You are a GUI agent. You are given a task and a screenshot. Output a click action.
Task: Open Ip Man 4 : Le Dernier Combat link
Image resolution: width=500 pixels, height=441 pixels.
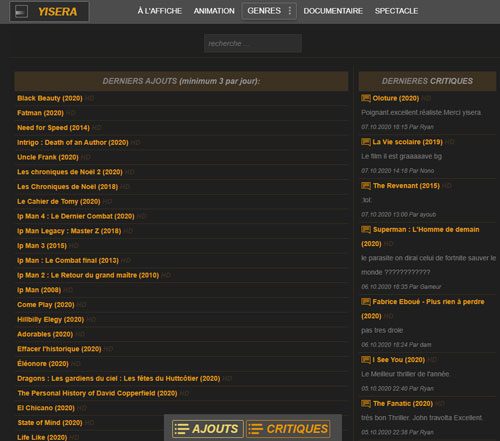(x=76, y=216)
